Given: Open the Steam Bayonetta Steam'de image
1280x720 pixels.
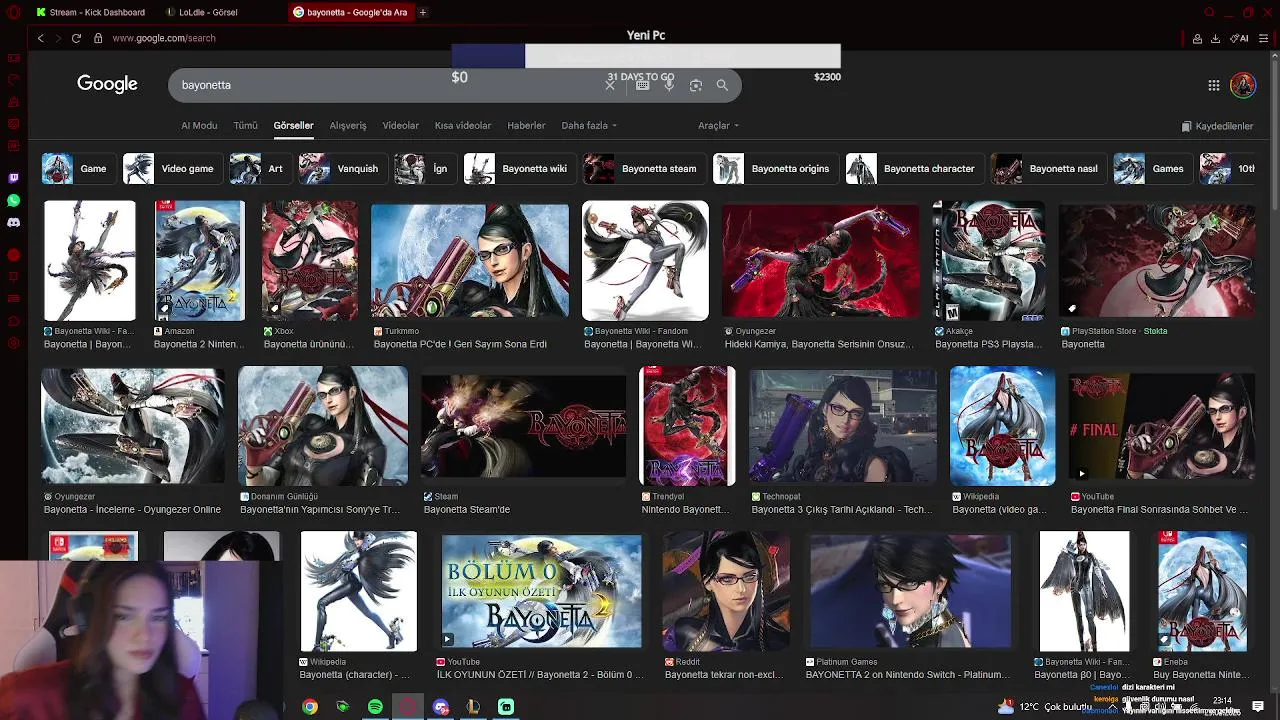Looking at the screenshot, I should 523,426.
